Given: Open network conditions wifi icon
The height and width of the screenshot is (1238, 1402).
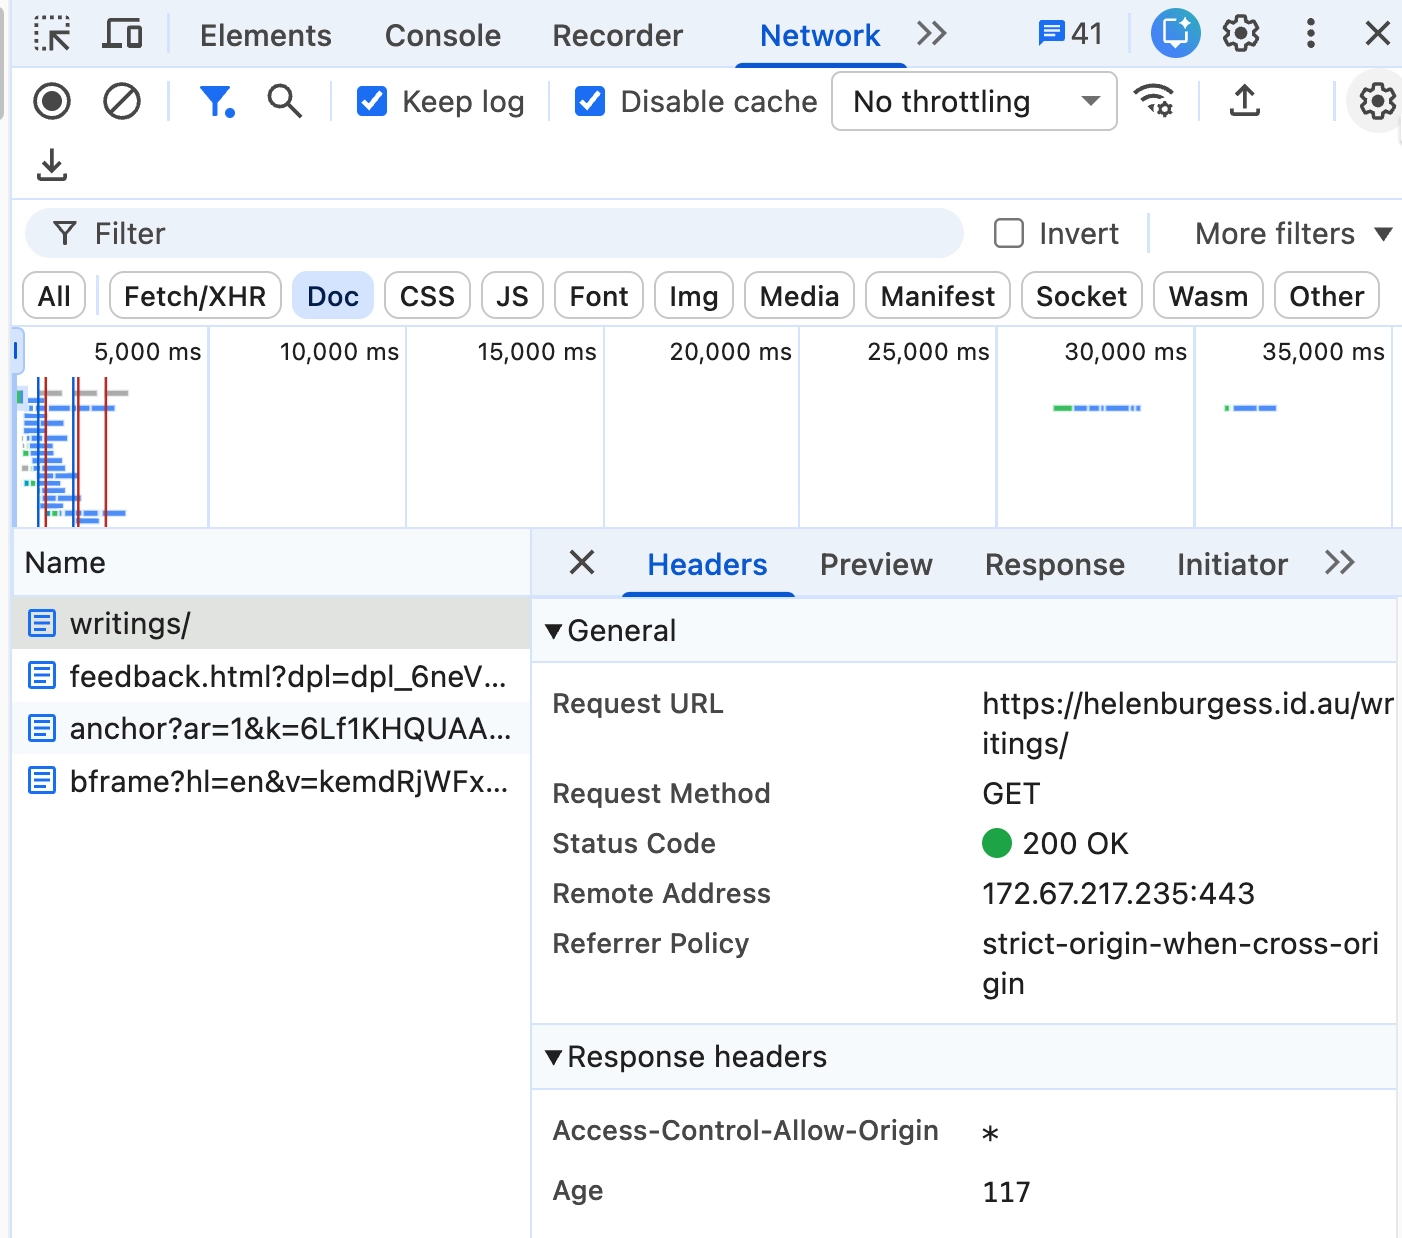Looking at the screenshot, I should (1154, 101).
